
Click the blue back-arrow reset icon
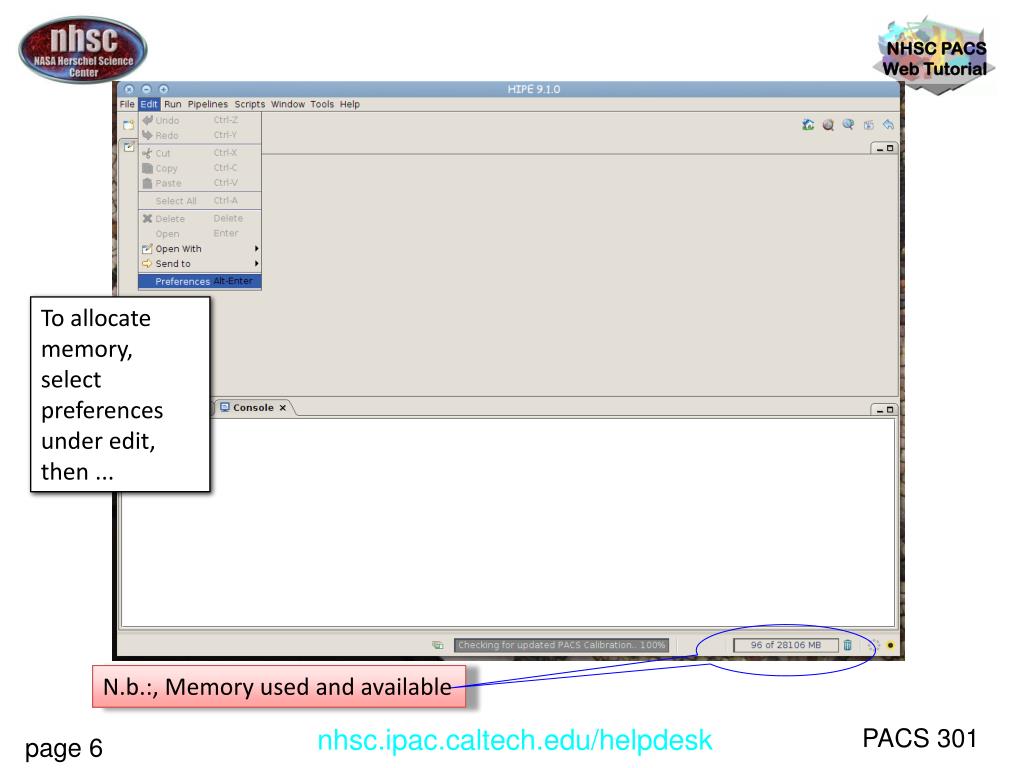[888, 124]
